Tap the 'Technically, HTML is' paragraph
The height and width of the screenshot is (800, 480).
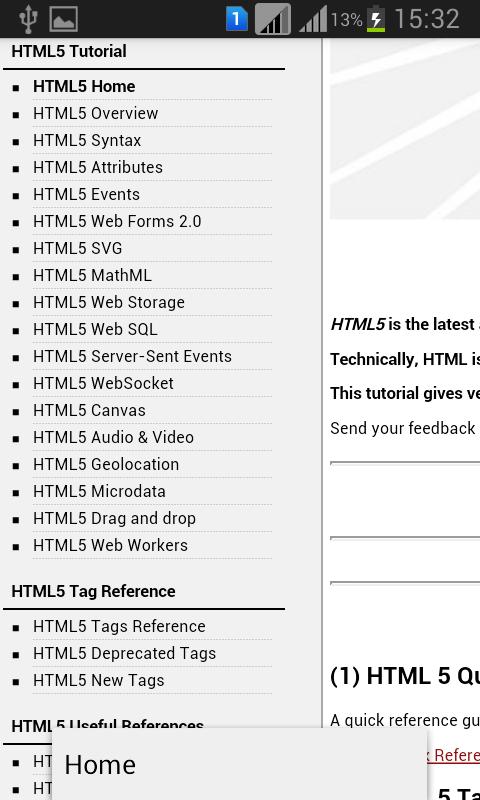point(405,360)
